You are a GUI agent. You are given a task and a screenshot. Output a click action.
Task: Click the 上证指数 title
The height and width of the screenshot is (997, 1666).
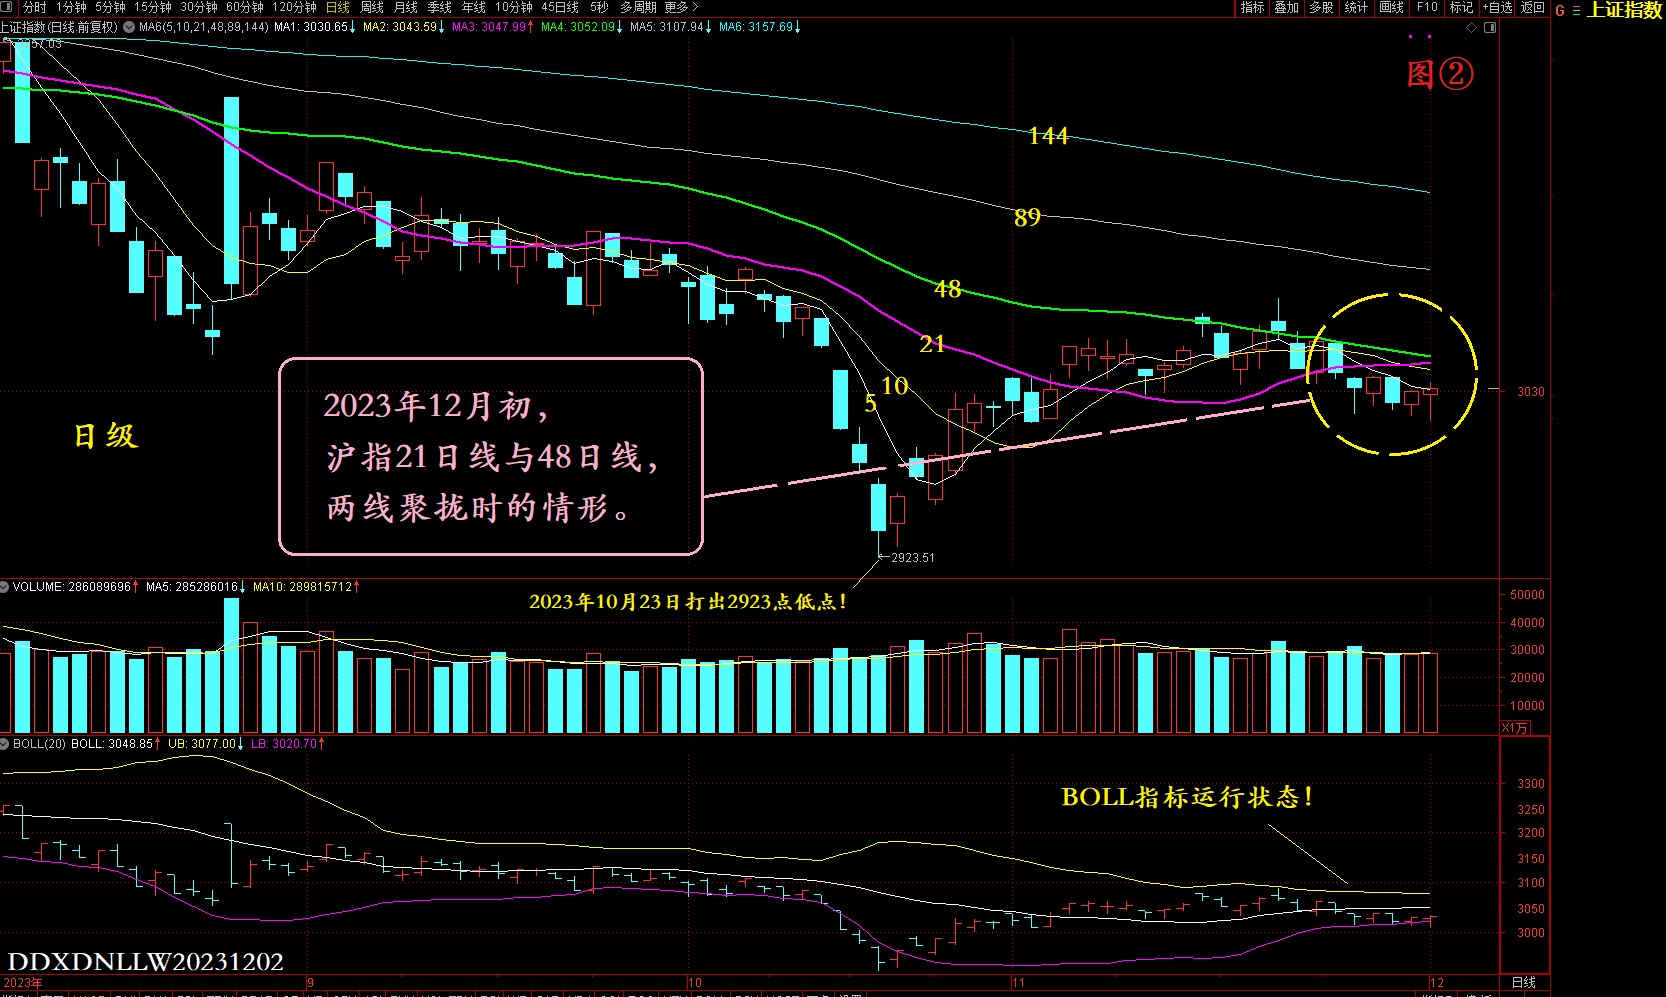tap(1625, 10)
